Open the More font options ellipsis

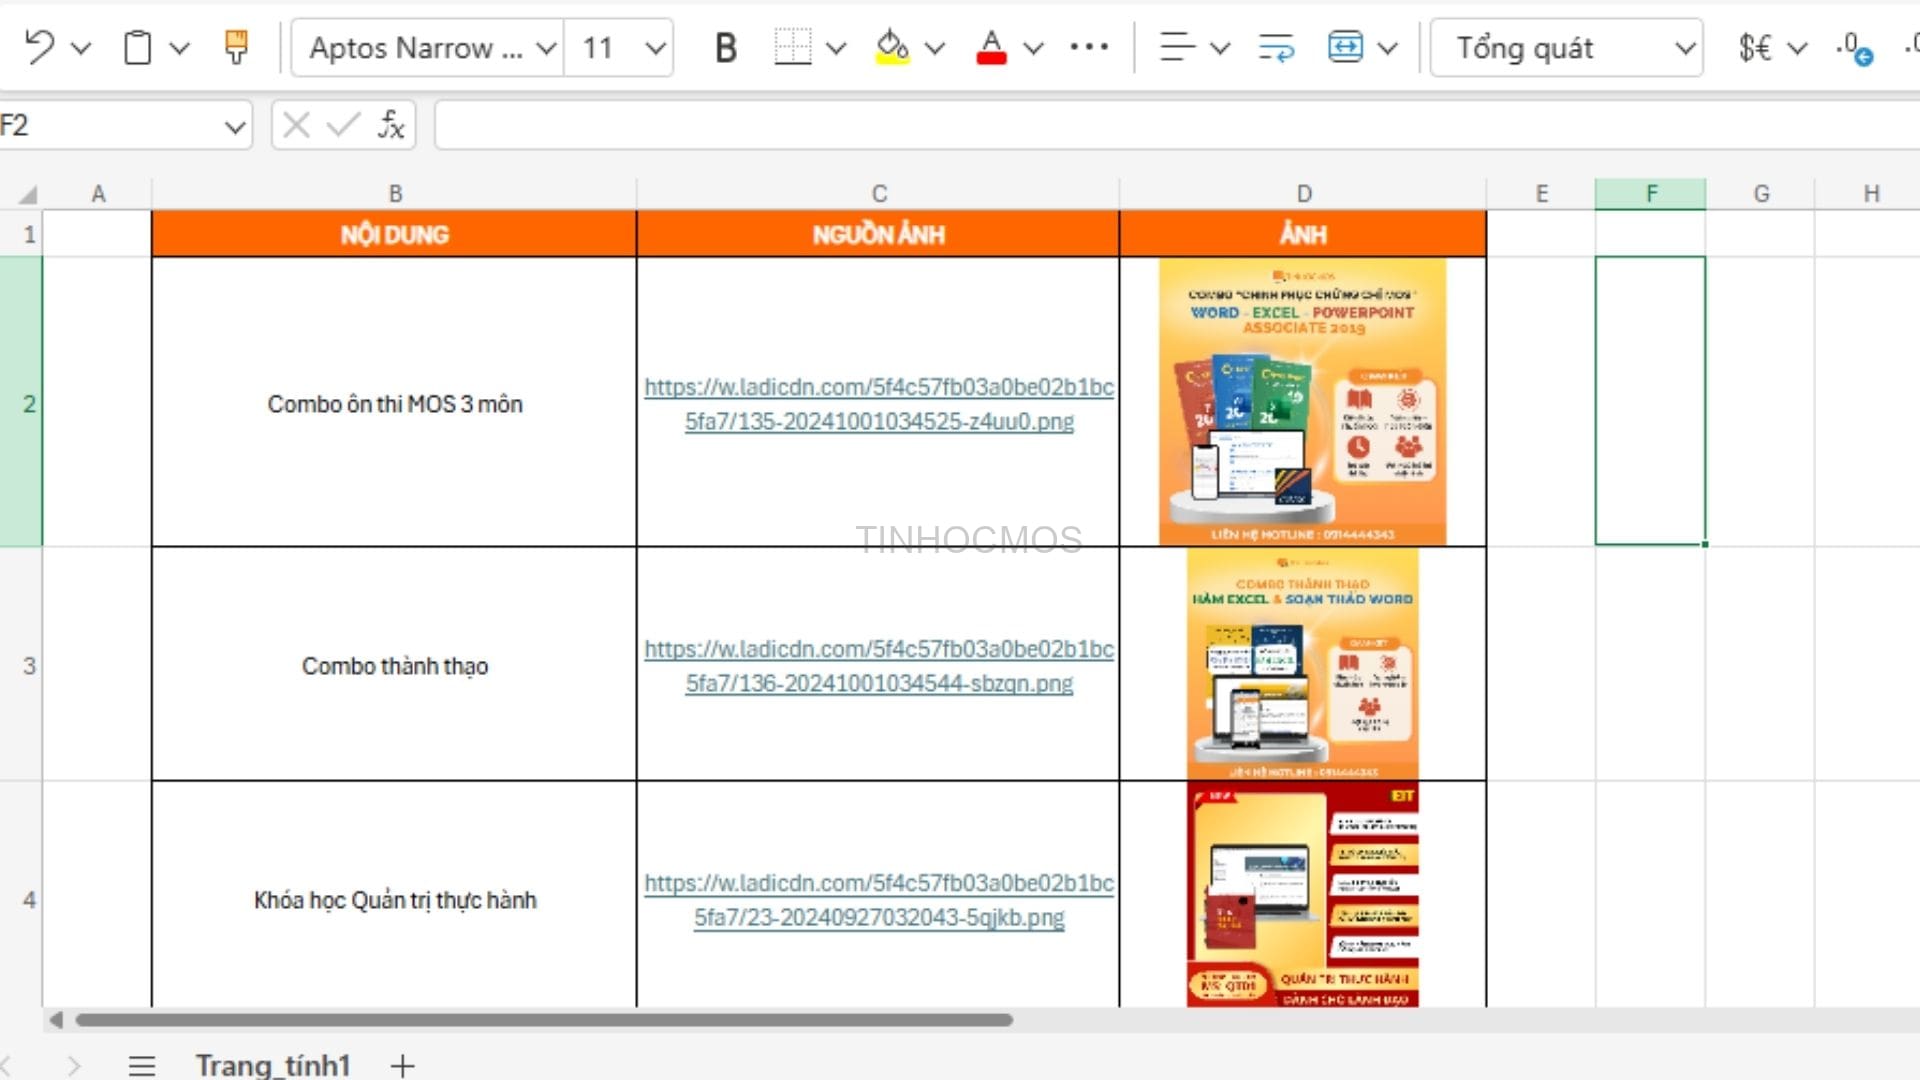tap(1089, 46)
